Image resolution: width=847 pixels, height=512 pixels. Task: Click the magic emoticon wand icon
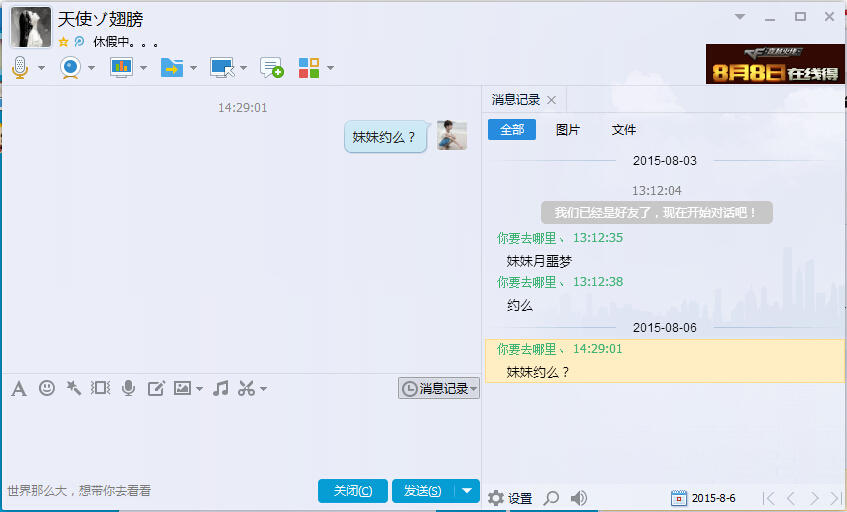(x=73, y=388)
